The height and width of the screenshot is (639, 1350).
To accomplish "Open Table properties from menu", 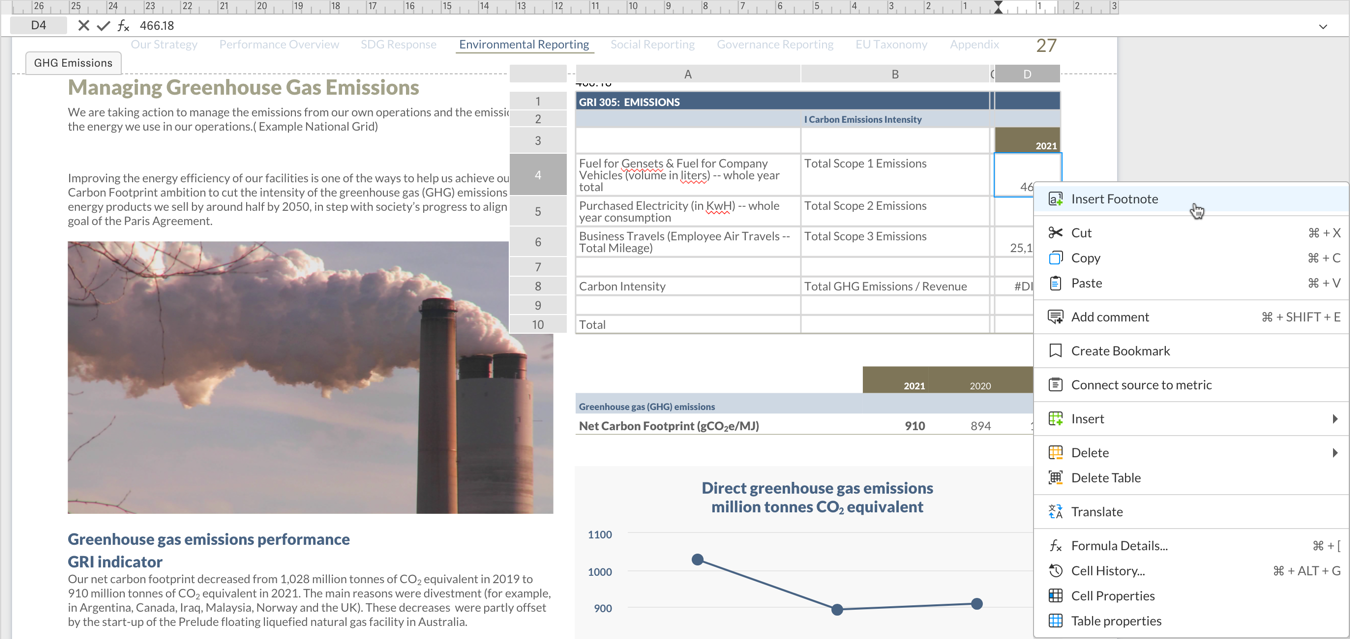I will (x=1191, y=621).
